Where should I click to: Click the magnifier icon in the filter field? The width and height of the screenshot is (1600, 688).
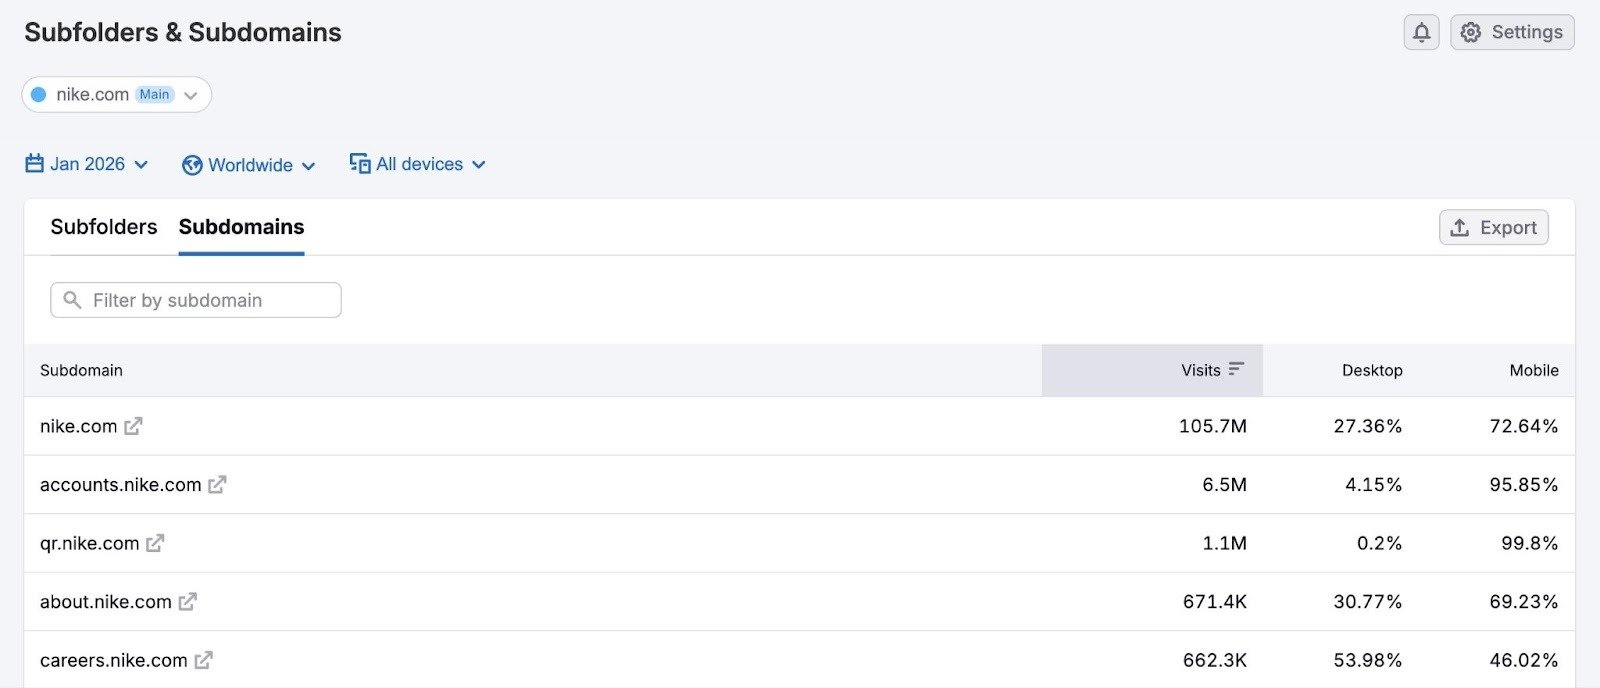(72, 300)
